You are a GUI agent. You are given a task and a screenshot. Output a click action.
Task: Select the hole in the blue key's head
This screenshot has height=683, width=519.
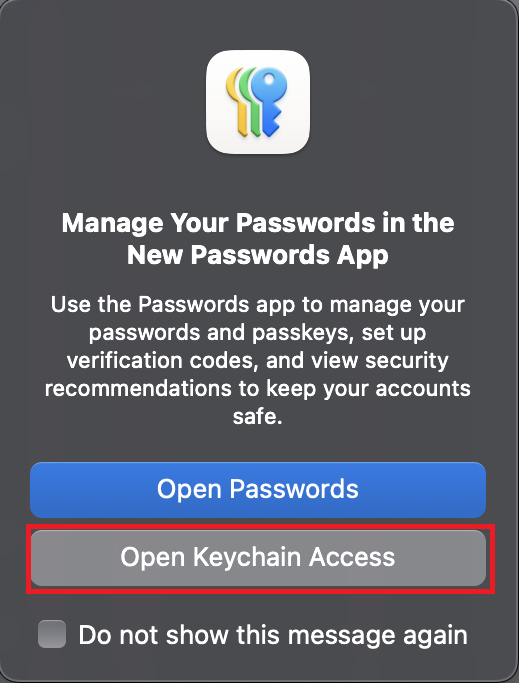[x=269, y=80]
